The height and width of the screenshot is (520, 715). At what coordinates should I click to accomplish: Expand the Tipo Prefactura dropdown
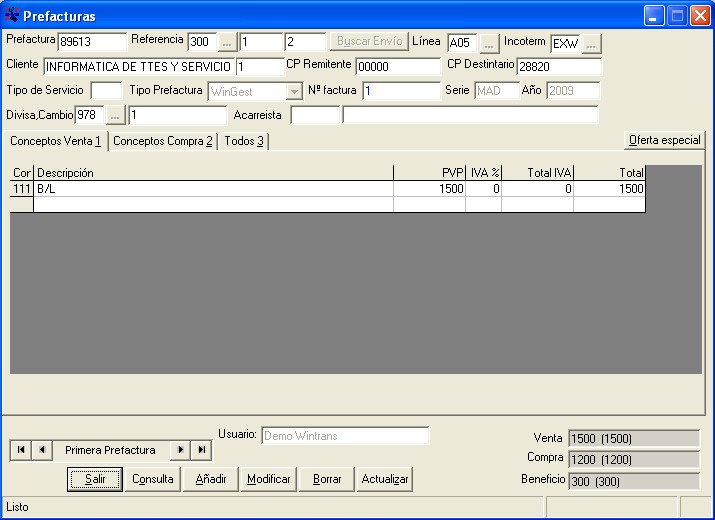tap(295, 92)
